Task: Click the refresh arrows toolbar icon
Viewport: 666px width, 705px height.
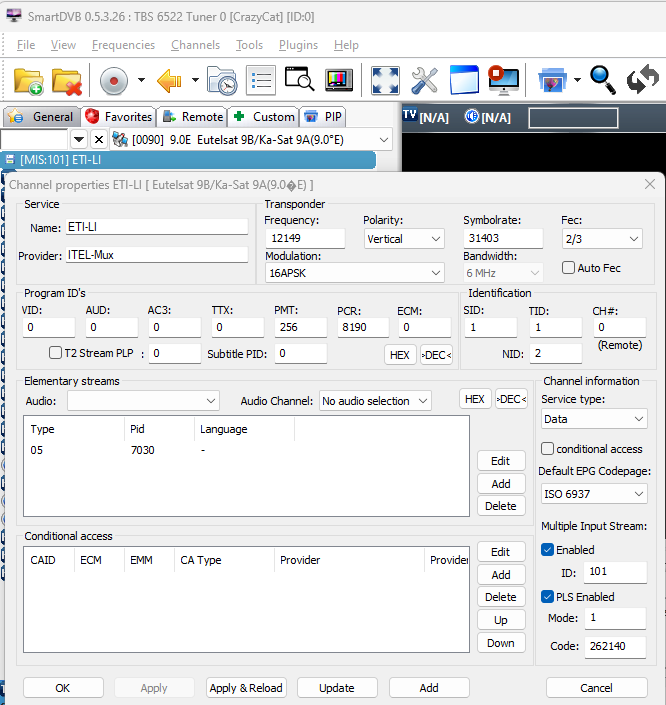Action: [643, 80]
